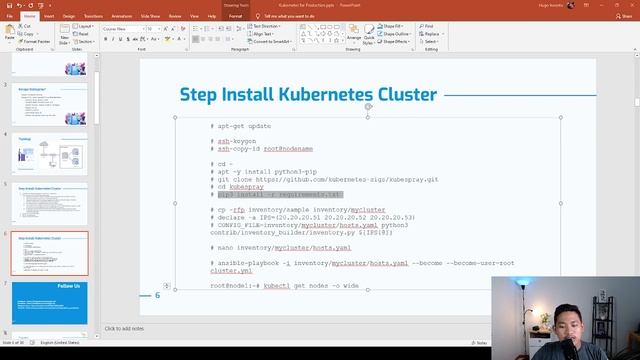Toggle Underline formatting
The height and width of the screenshot is (360, 640).
(120, 39)
